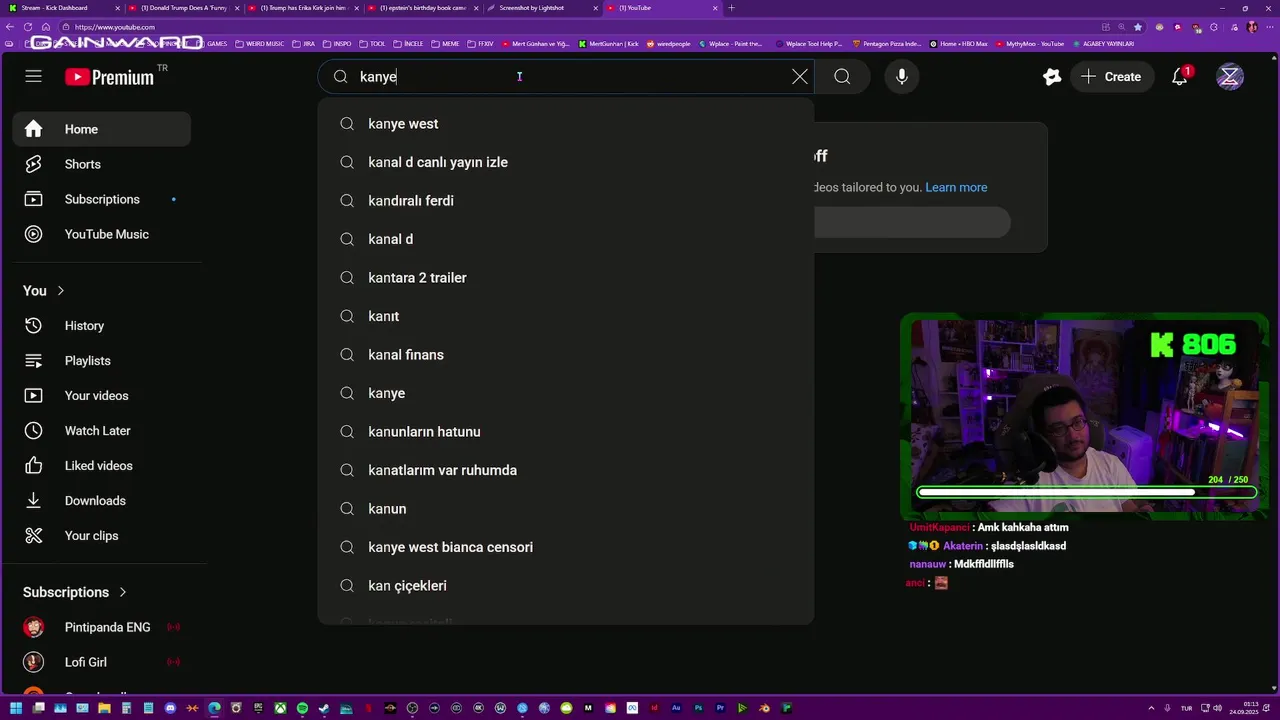Open the notifications bell
1280x720 pixels.
click(1180, 76)
